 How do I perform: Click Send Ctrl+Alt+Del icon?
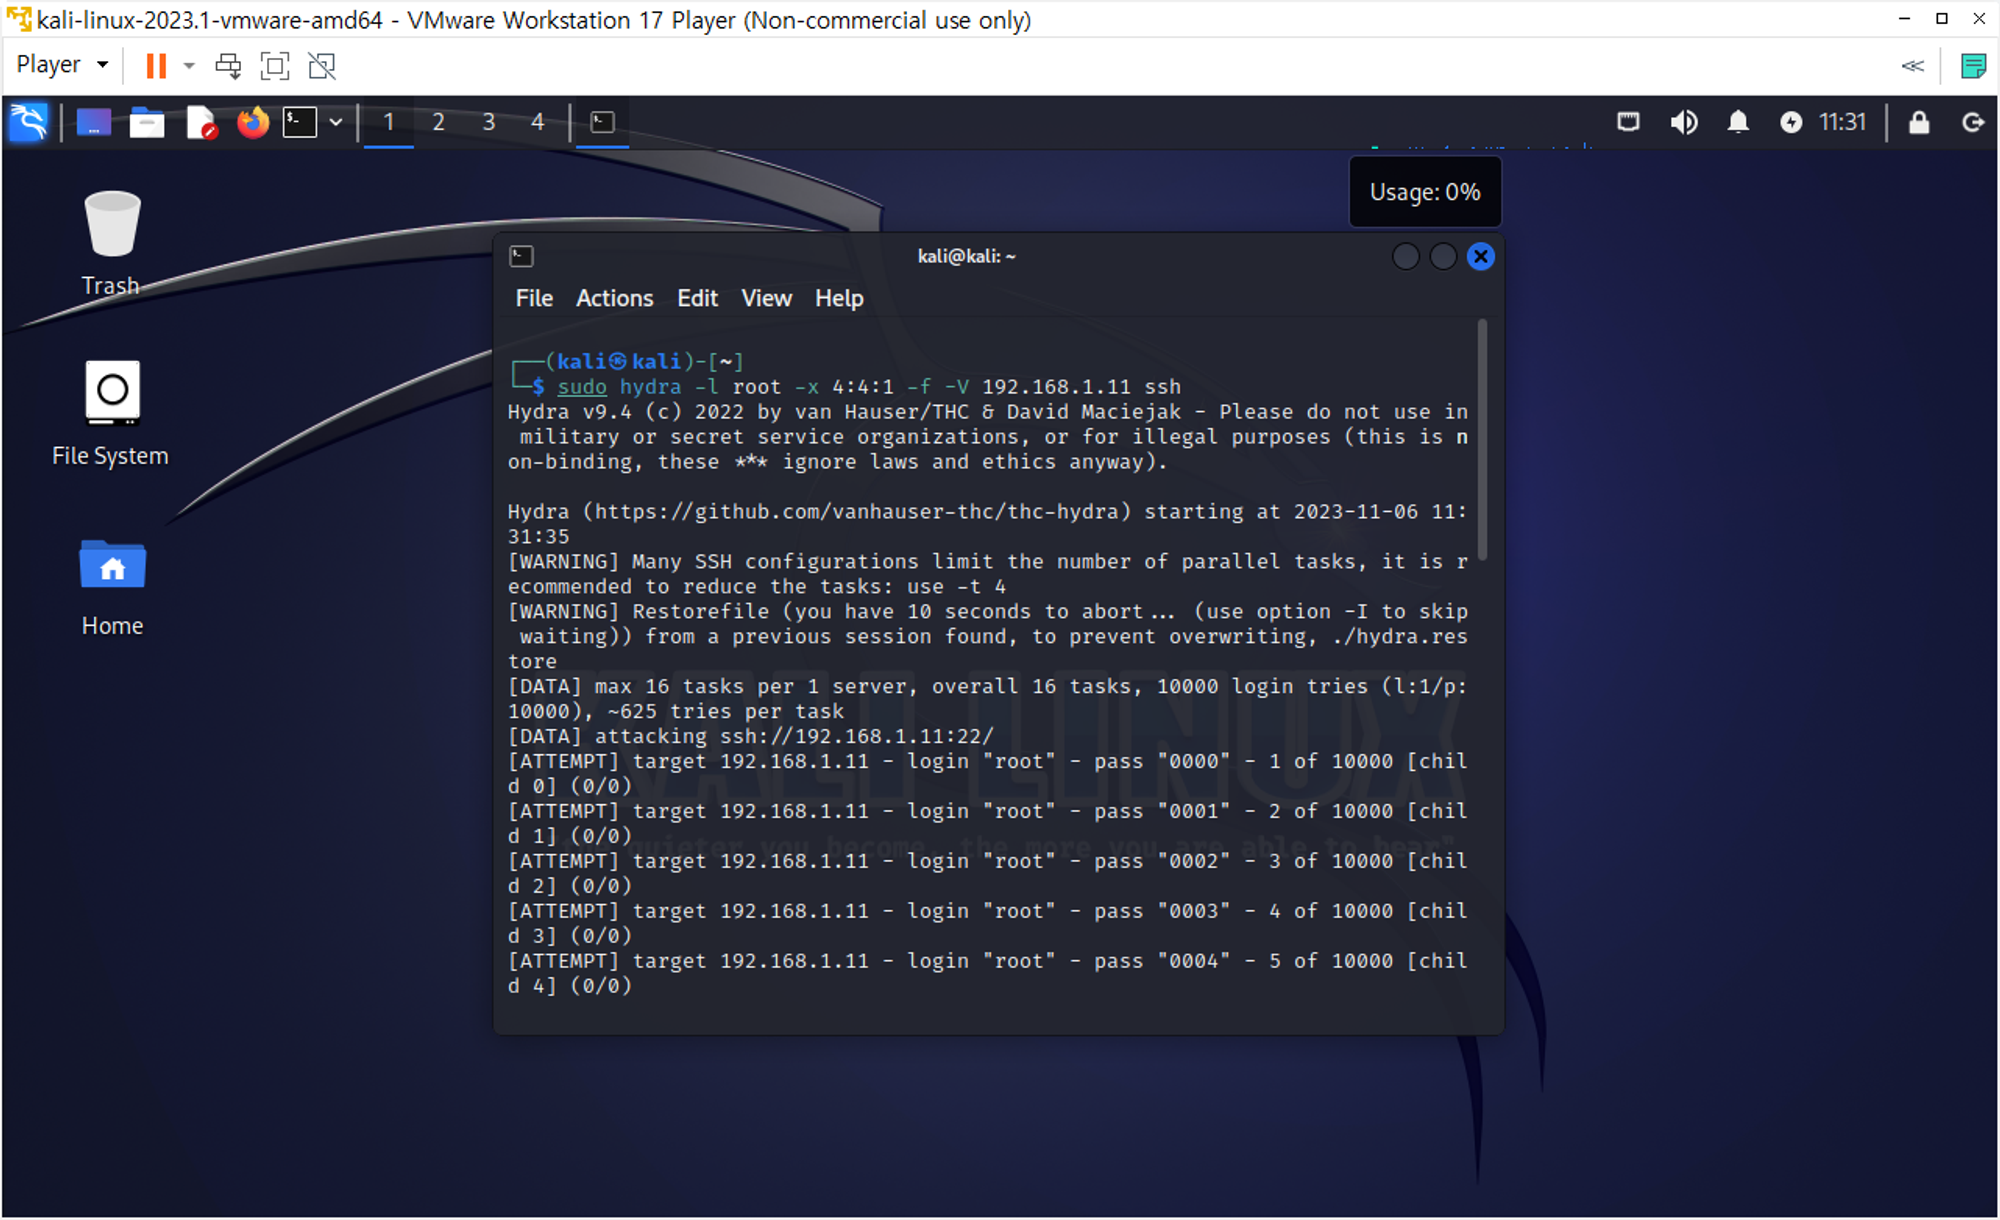tap(228, 66)
